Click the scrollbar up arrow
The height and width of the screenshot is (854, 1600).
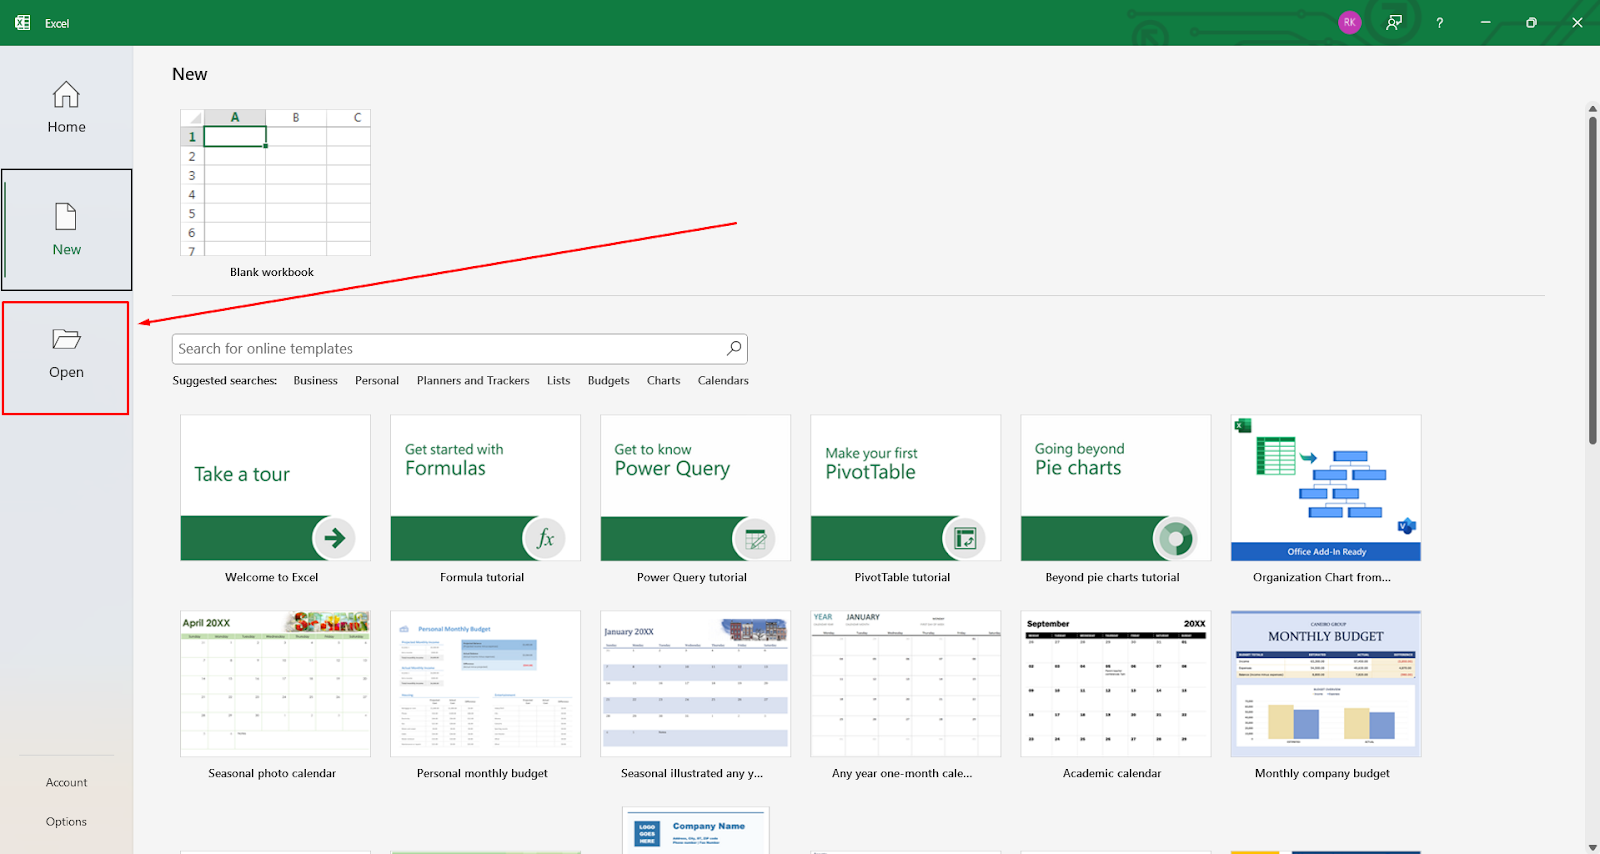(1592, 108)
